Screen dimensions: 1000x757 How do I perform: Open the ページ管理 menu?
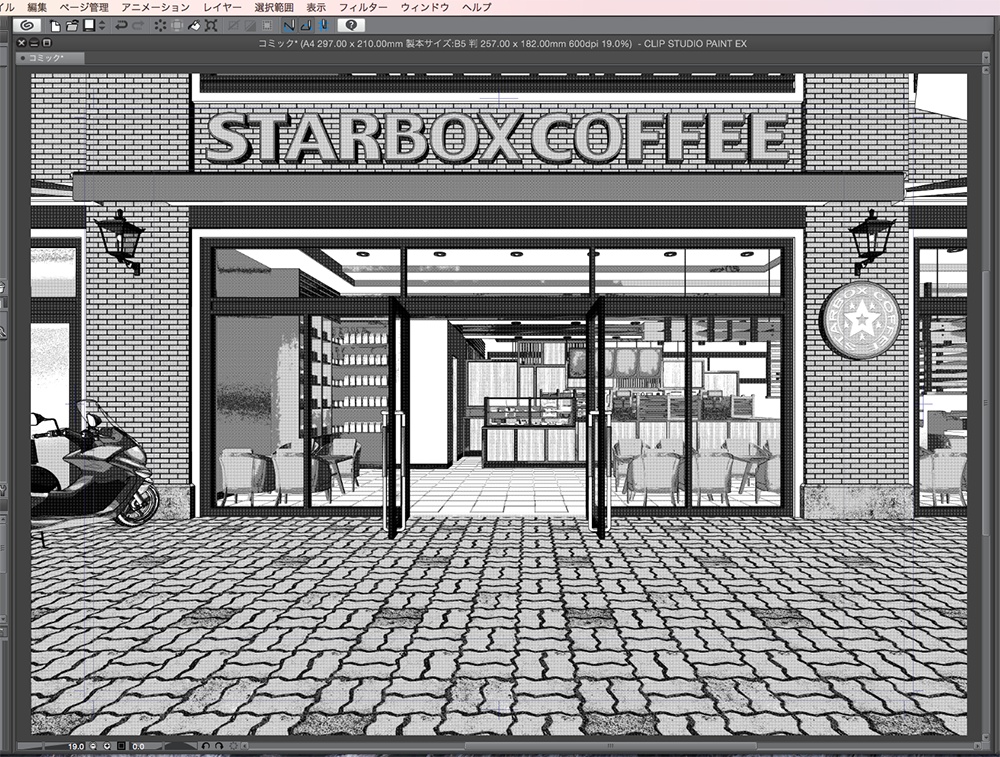[x=84, y=7]
